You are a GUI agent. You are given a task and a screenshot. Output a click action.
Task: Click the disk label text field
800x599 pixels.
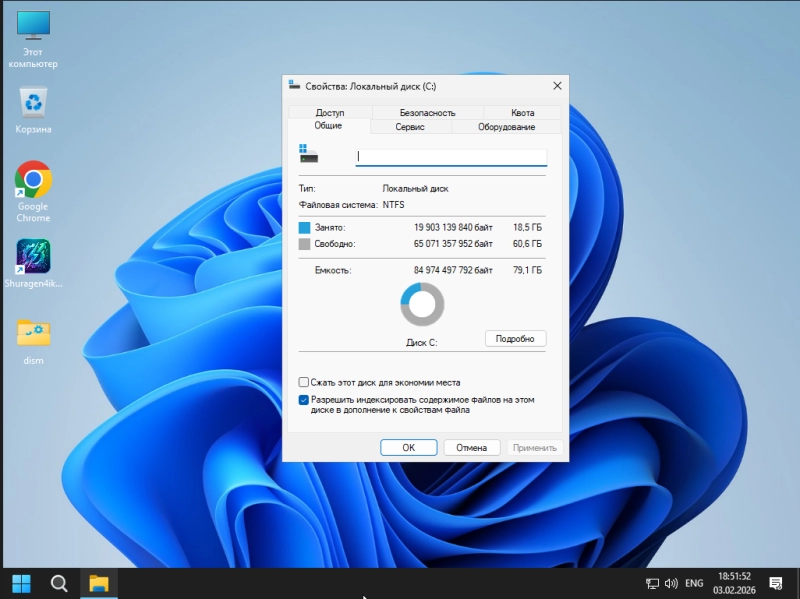click(x=451, y=157)
